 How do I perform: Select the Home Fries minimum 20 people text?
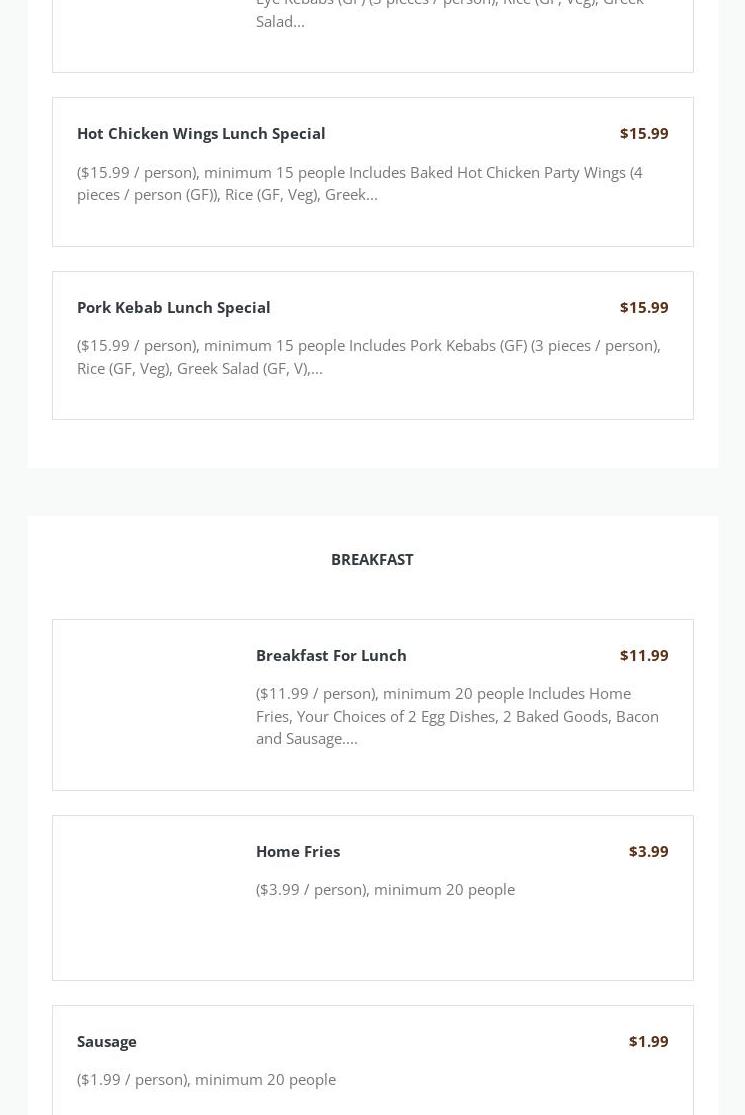(x=385, y=889)
